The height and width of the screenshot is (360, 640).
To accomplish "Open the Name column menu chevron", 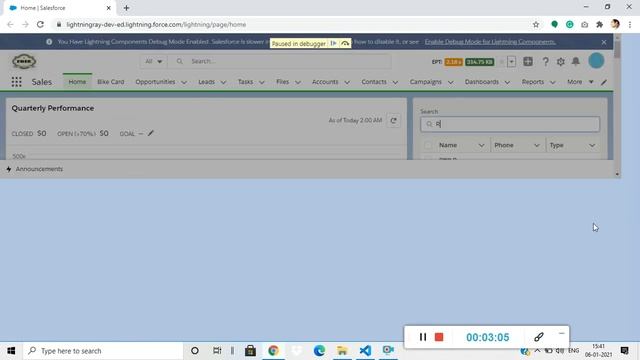I will point(481,145).
